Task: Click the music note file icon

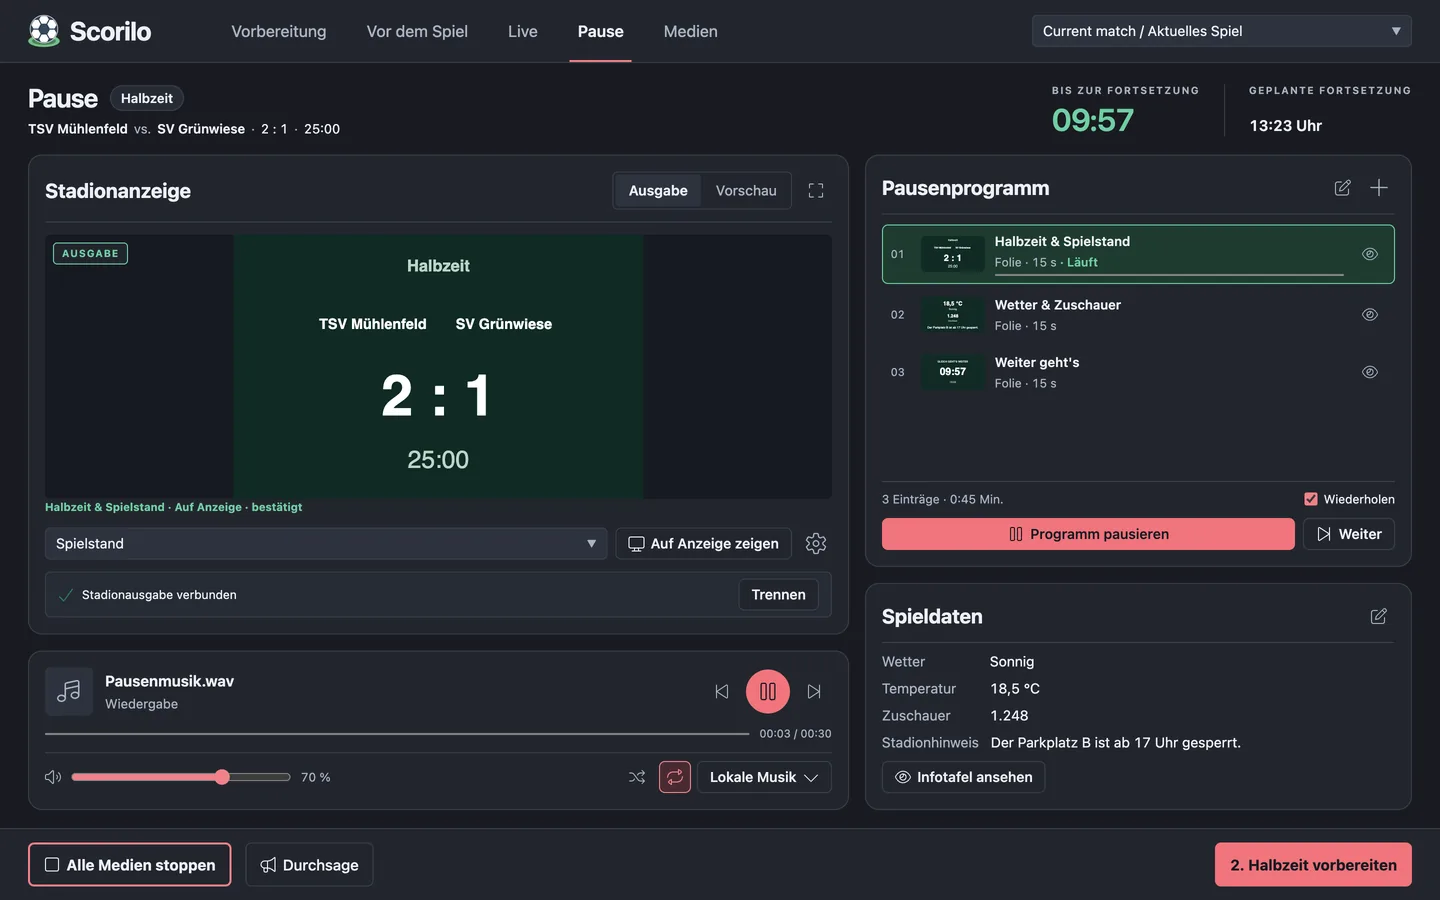Action: (69, 691)
